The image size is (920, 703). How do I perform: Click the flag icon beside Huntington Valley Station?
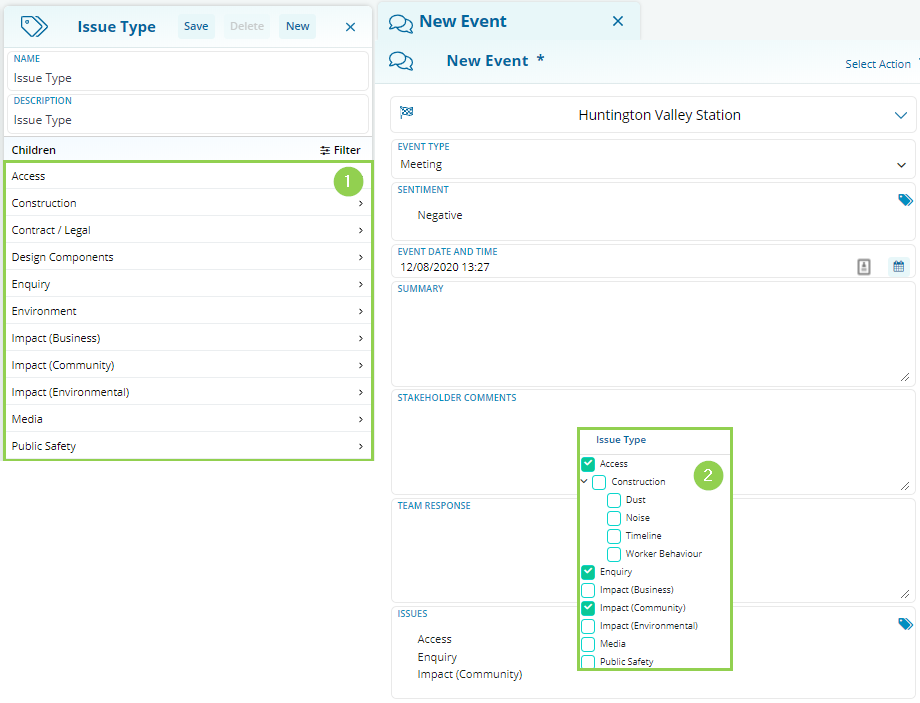point(407,112)
